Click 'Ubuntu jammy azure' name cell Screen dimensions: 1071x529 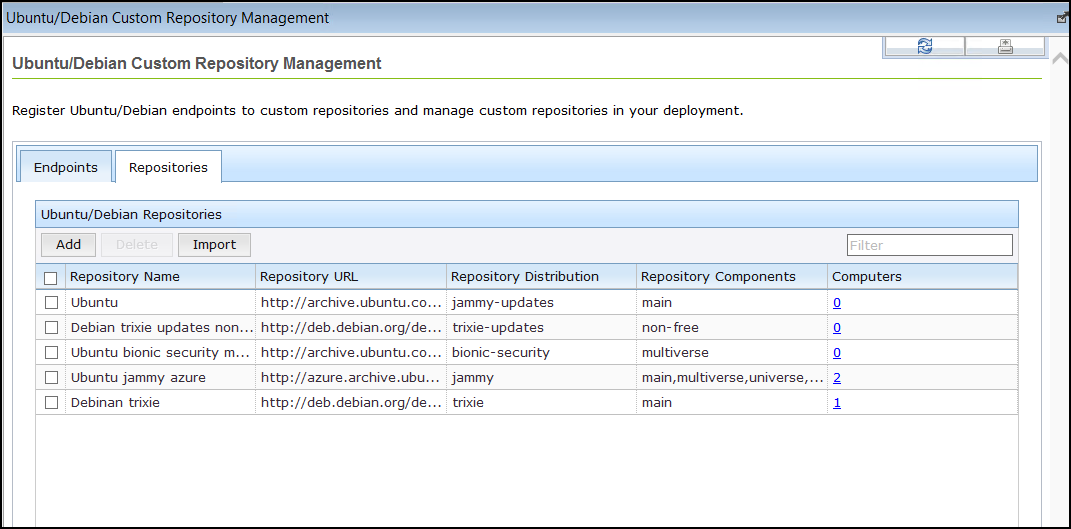[161, 377]
